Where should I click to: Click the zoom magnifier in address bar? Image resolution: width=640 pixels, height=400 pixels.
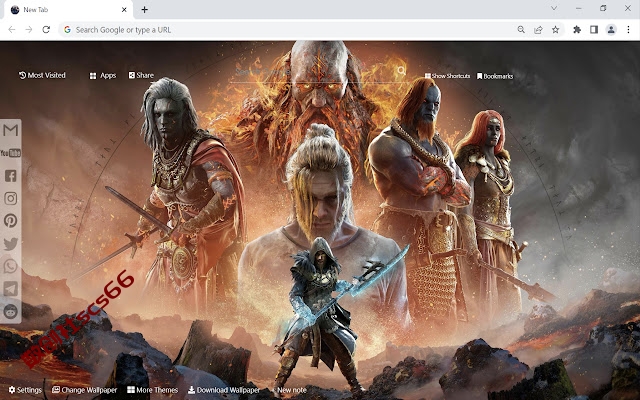point(521,29)
